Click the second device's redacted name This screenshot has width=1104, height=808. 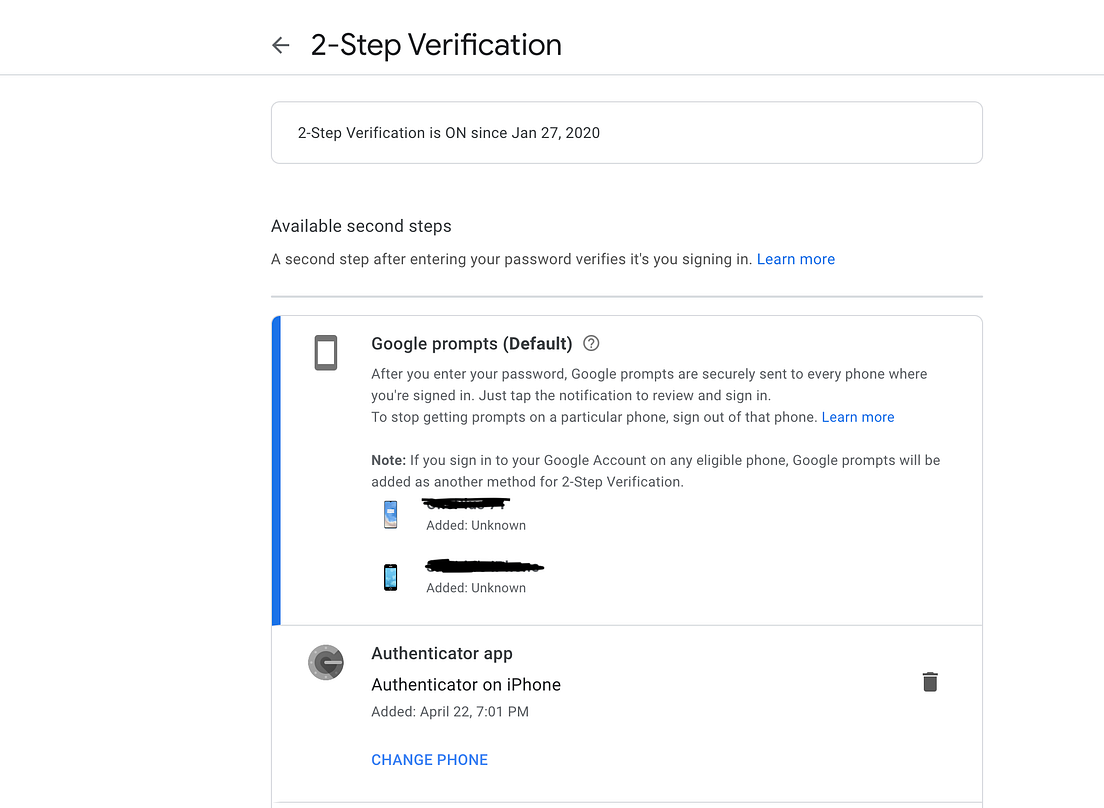[484, 564]
